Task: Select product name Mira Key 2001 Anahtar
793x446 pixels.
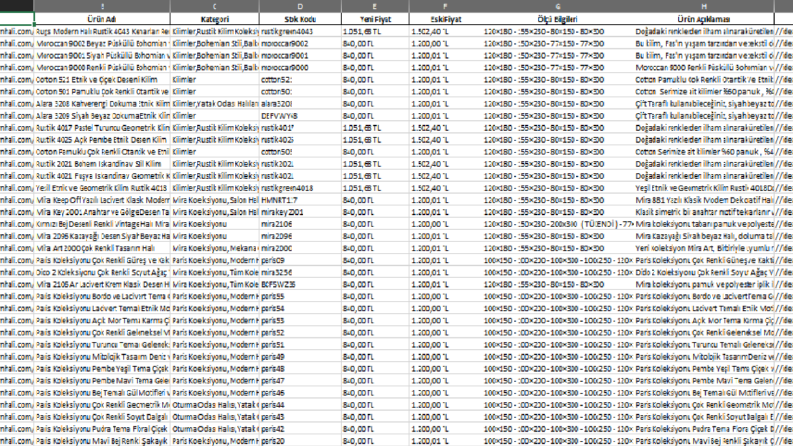Action: [x=102, y=212]
